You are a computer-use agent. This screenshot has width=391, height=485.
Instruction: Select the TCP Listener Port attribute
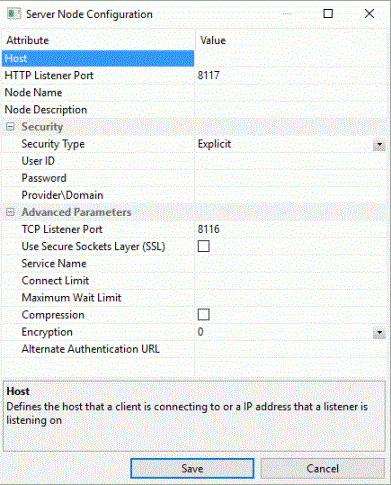point(62,229)
